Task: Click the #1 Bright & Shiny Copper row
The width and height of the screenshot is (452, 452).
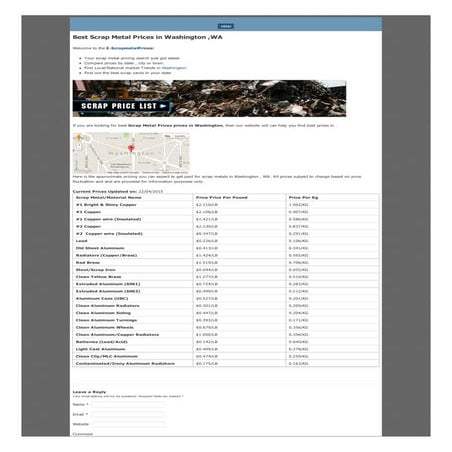Action: click(226, 205)
